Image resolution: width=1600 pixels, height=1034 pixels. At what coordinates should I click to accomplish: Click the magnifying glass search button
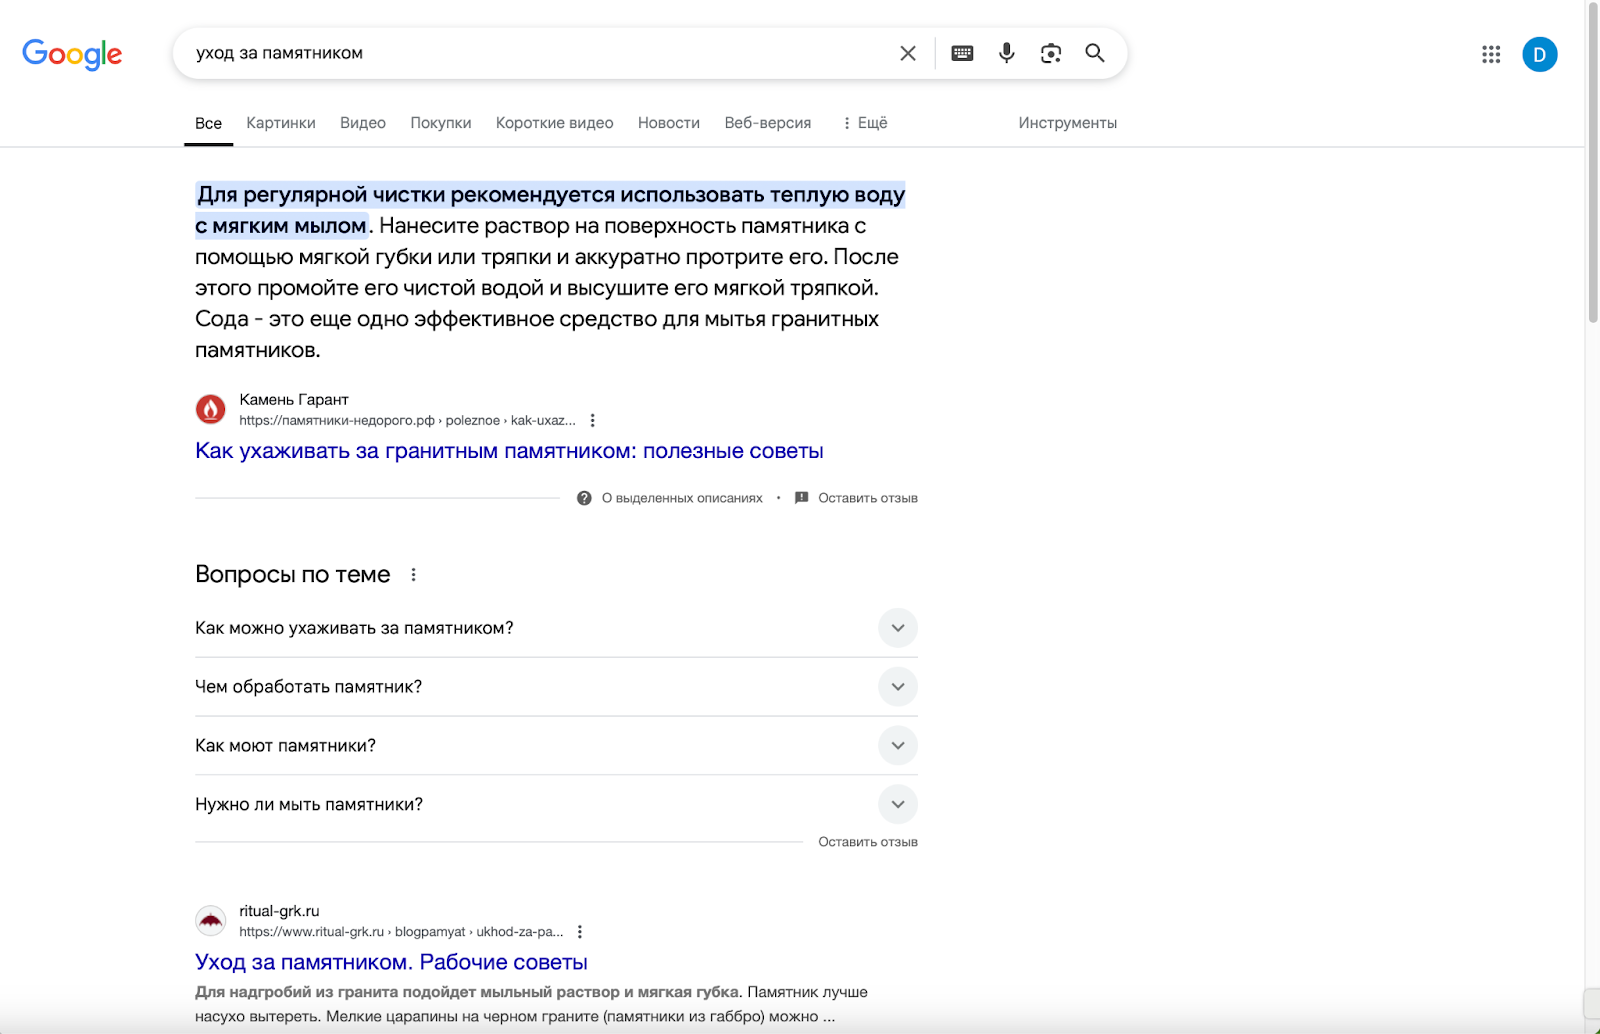coord(1095,53)
